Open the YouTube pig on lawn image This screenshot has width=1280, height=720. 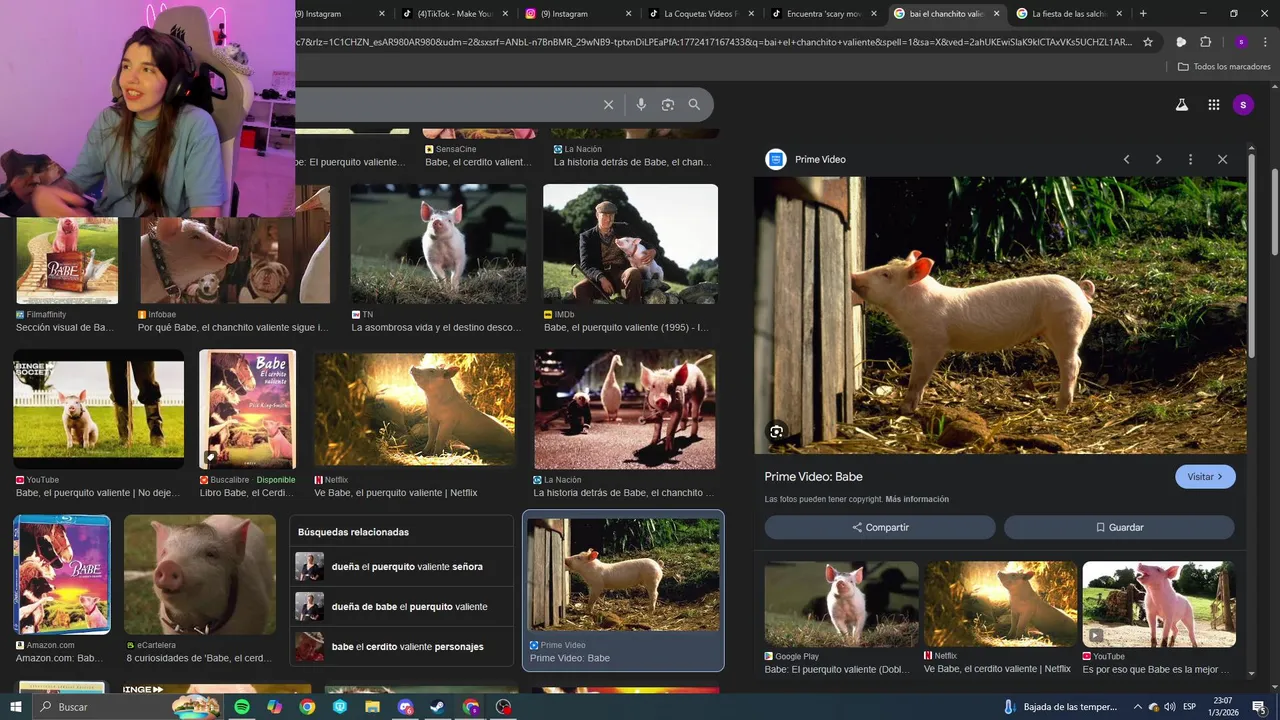[x=98, y=409]
